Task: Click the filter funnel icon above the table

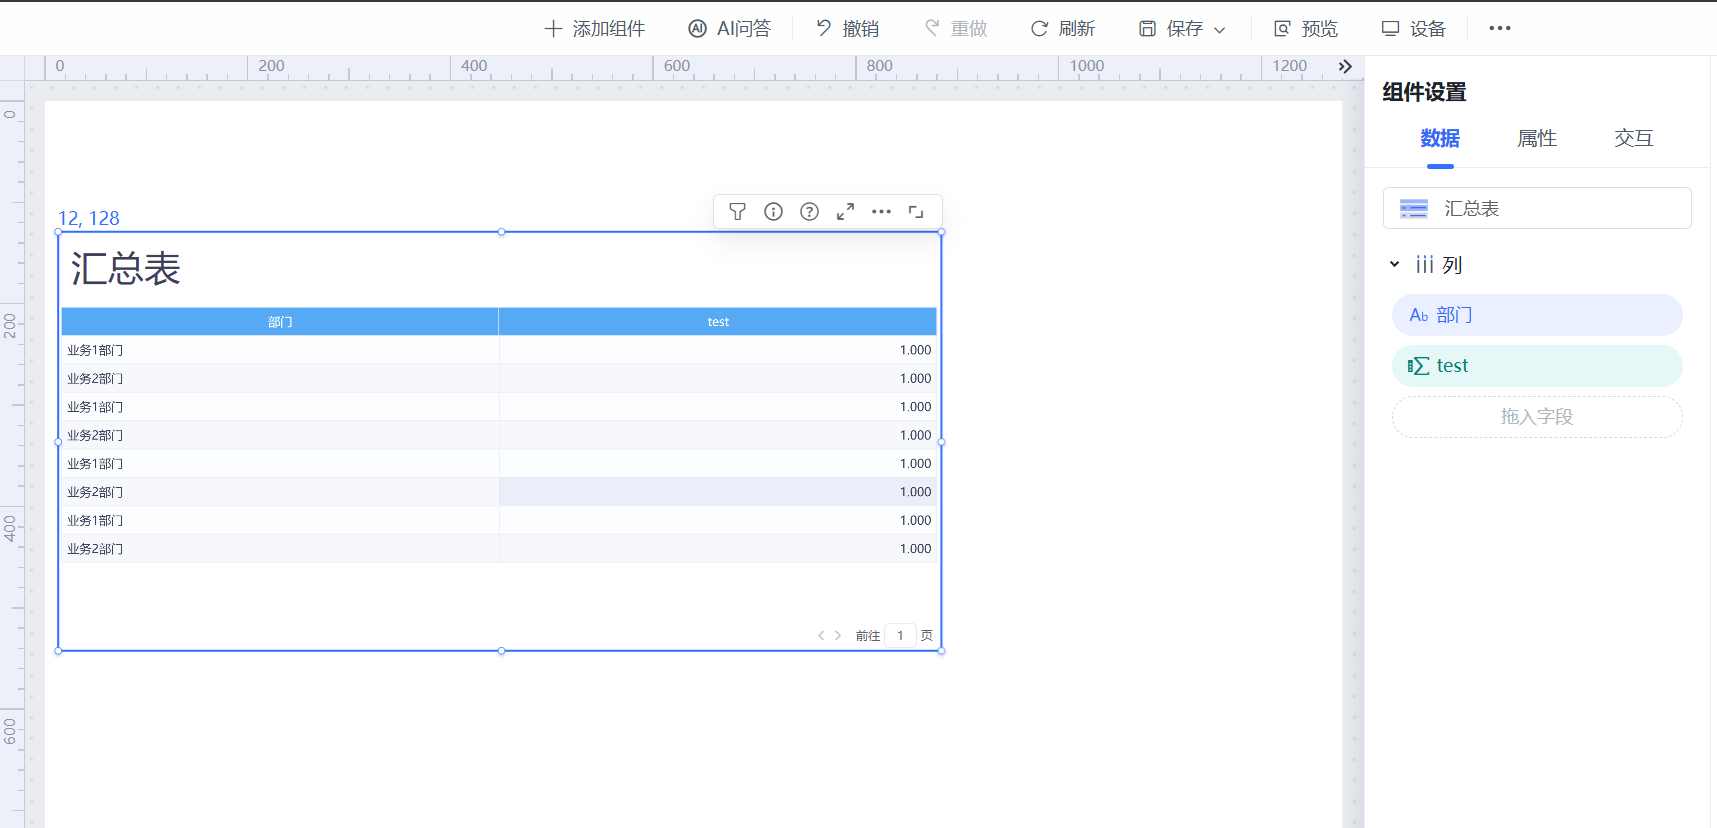Action: click(737, 212)
